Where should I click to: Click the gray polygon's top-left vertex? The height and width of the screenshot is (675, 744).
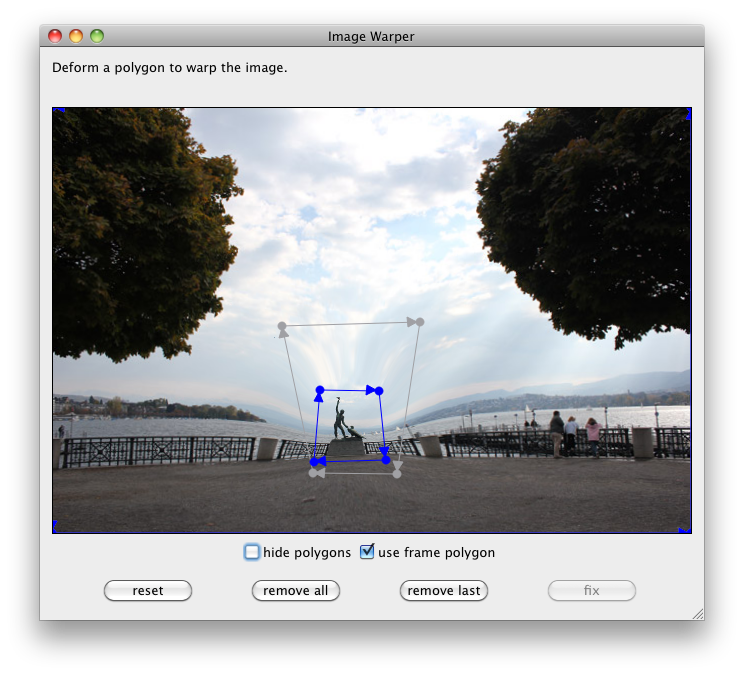point(282,326)
